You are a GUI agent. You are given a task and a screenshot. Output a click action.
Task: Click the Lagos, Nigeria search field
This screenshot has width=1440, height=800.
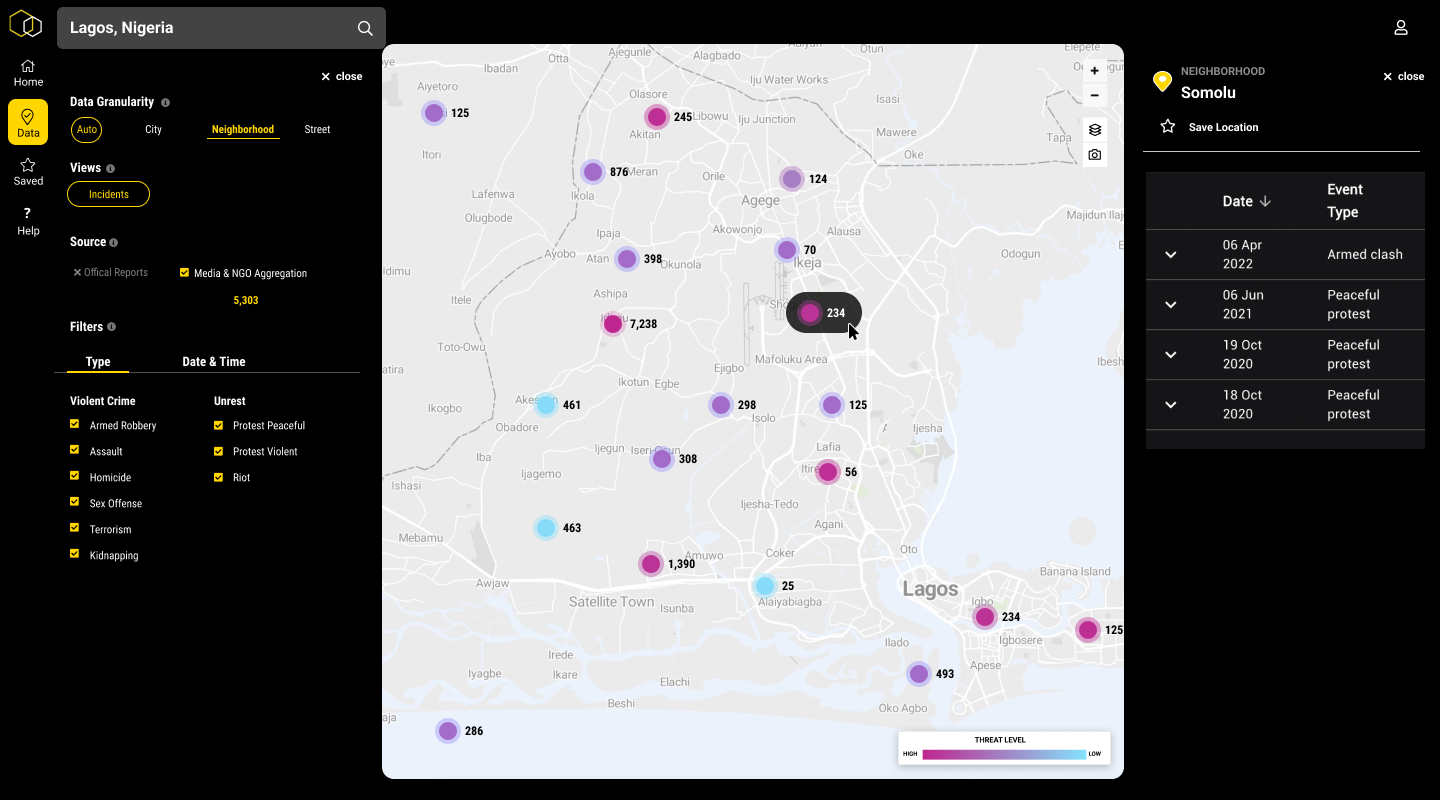point(221,28)
